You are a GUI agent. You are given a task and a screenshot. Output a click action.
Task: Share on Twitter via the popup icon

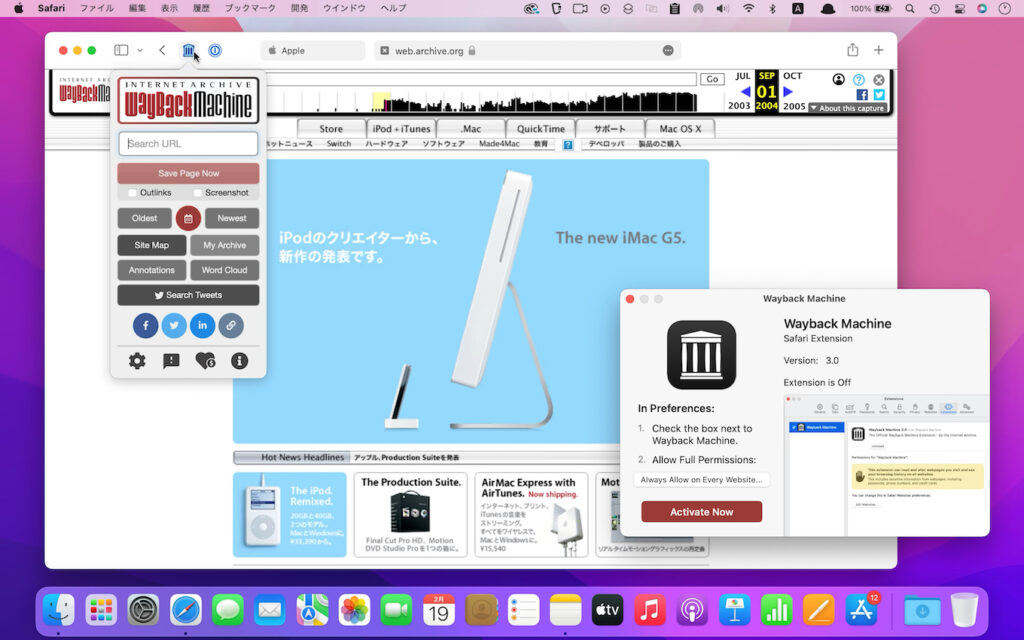(x=174, y=325)
